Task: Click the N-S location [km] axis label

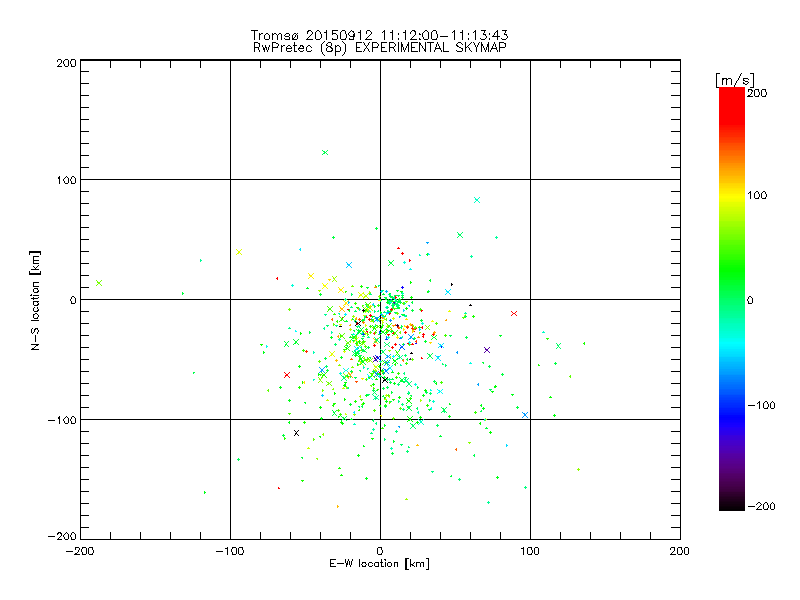Action: [35, 299]
